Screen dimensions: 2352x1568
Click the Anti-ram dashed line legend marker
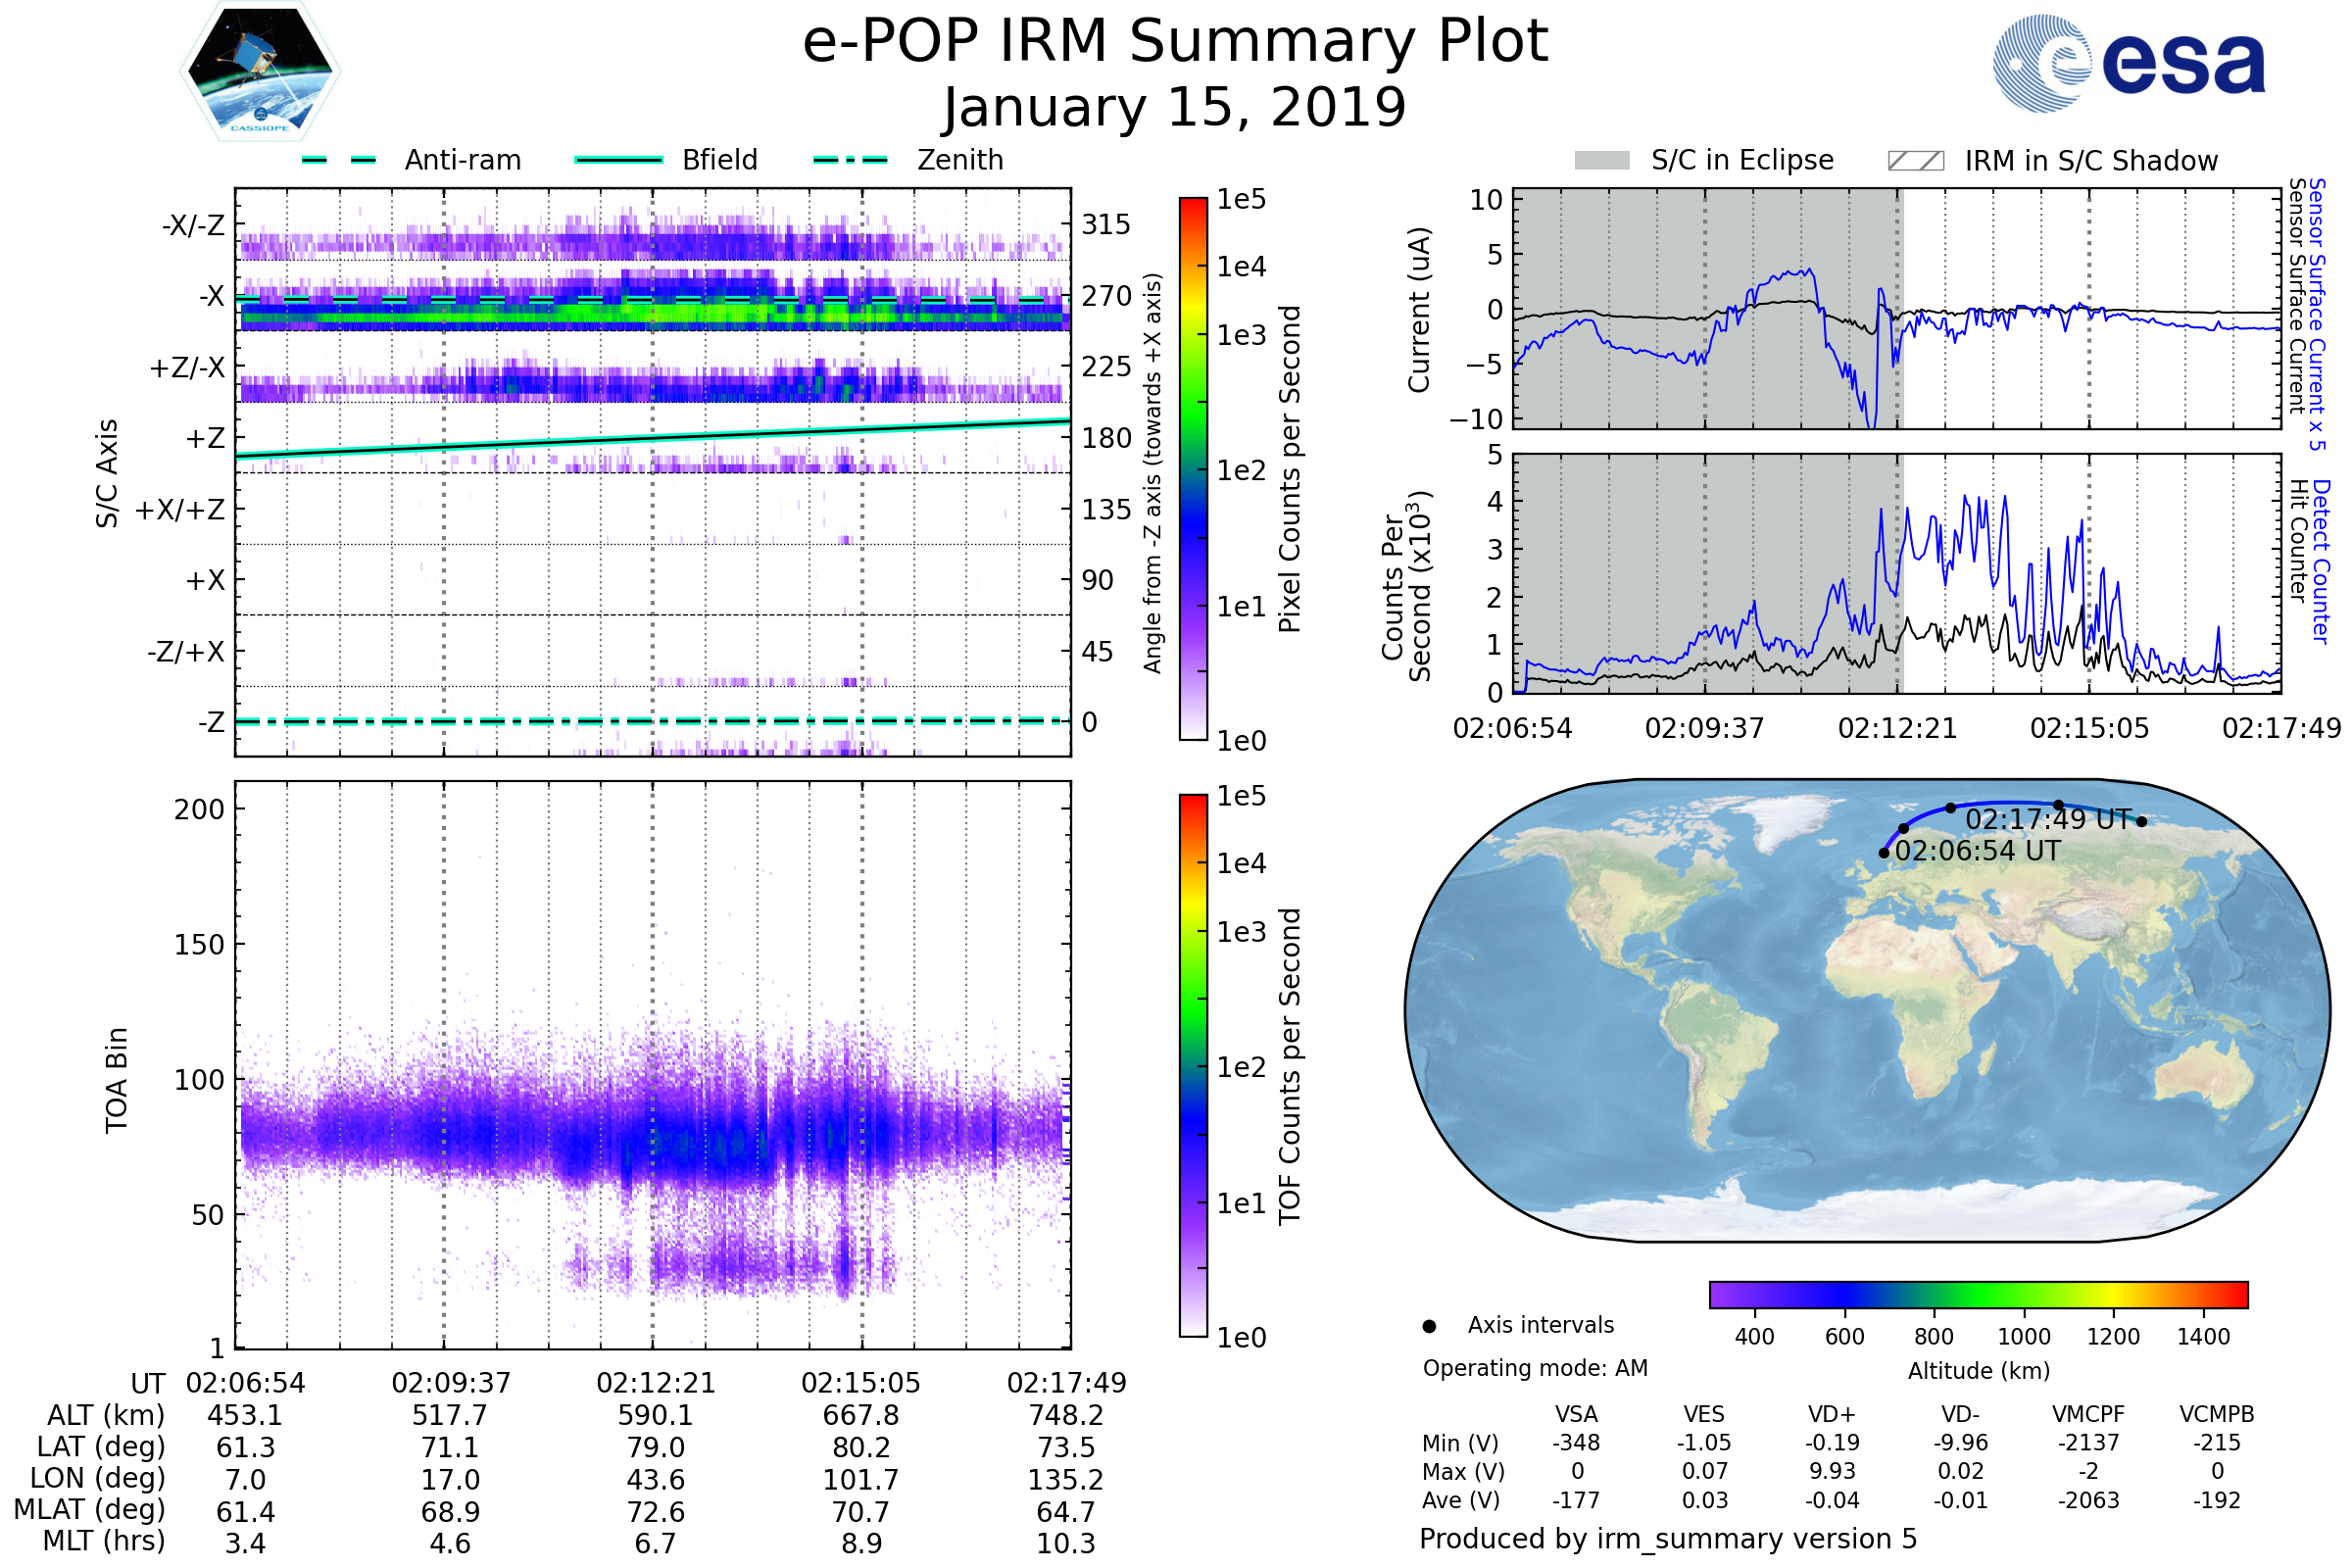click(339, 160)
